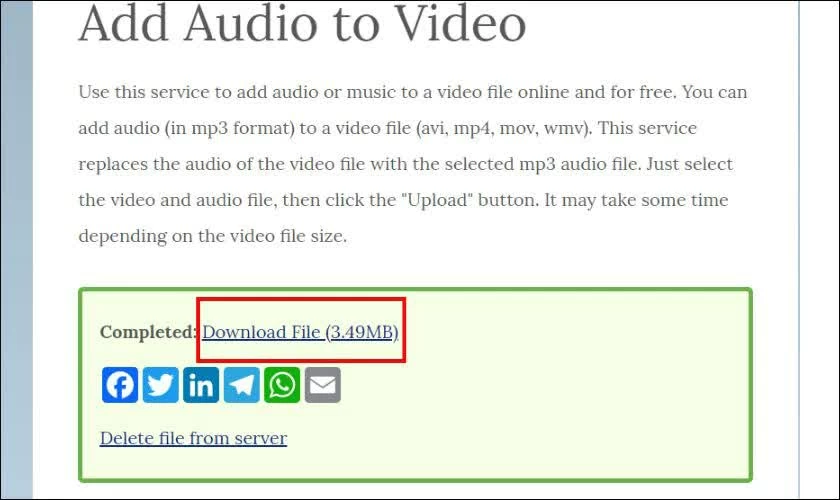Share result via LinkedIn icon

201,385
